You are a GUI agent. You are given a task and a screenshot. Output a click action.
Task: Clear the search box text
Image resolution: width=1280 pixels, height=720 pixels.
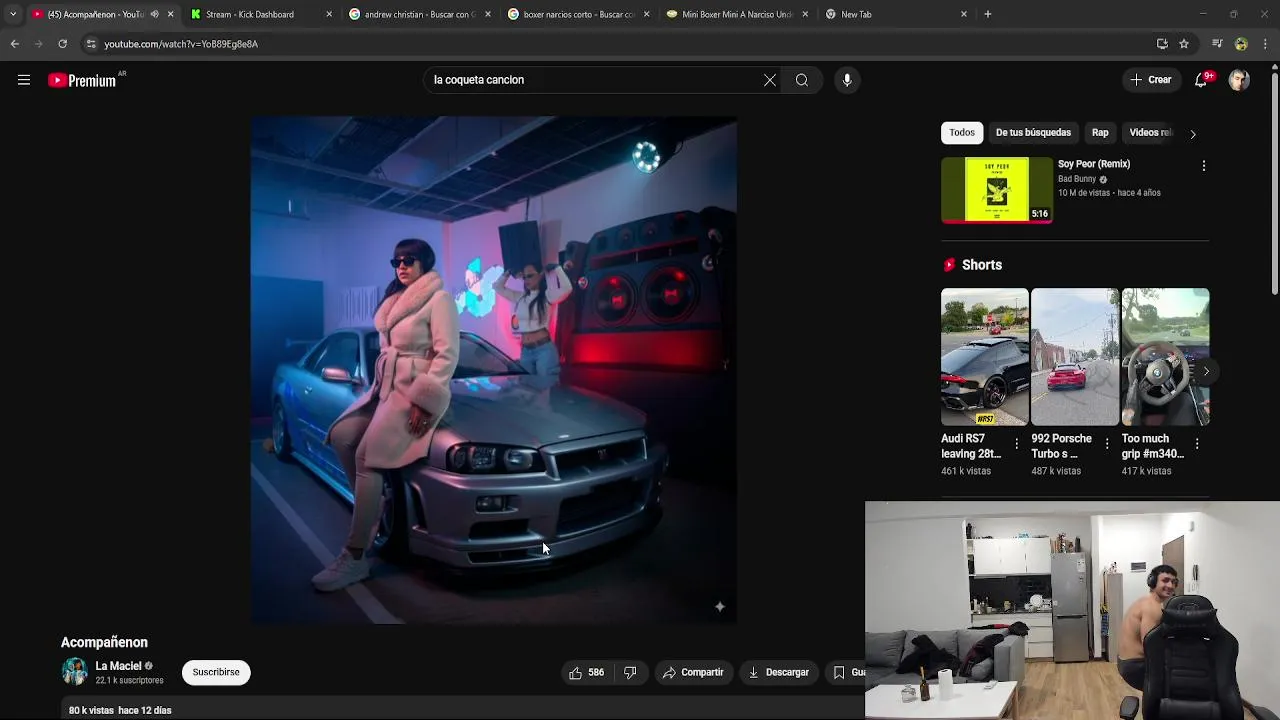[770, 80]
